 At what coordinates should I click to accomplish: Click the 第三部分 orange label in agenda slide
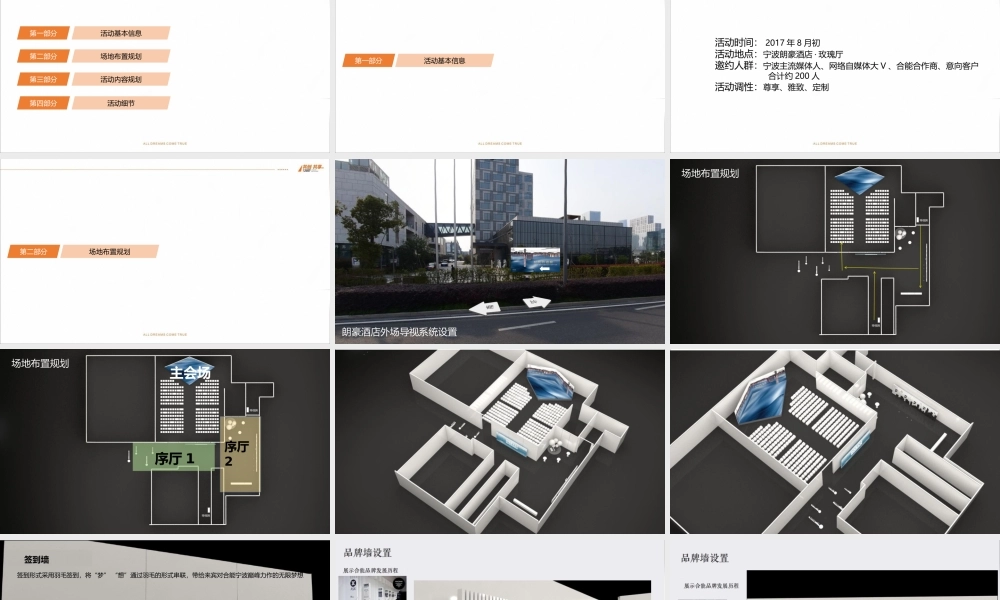[43, 79]
